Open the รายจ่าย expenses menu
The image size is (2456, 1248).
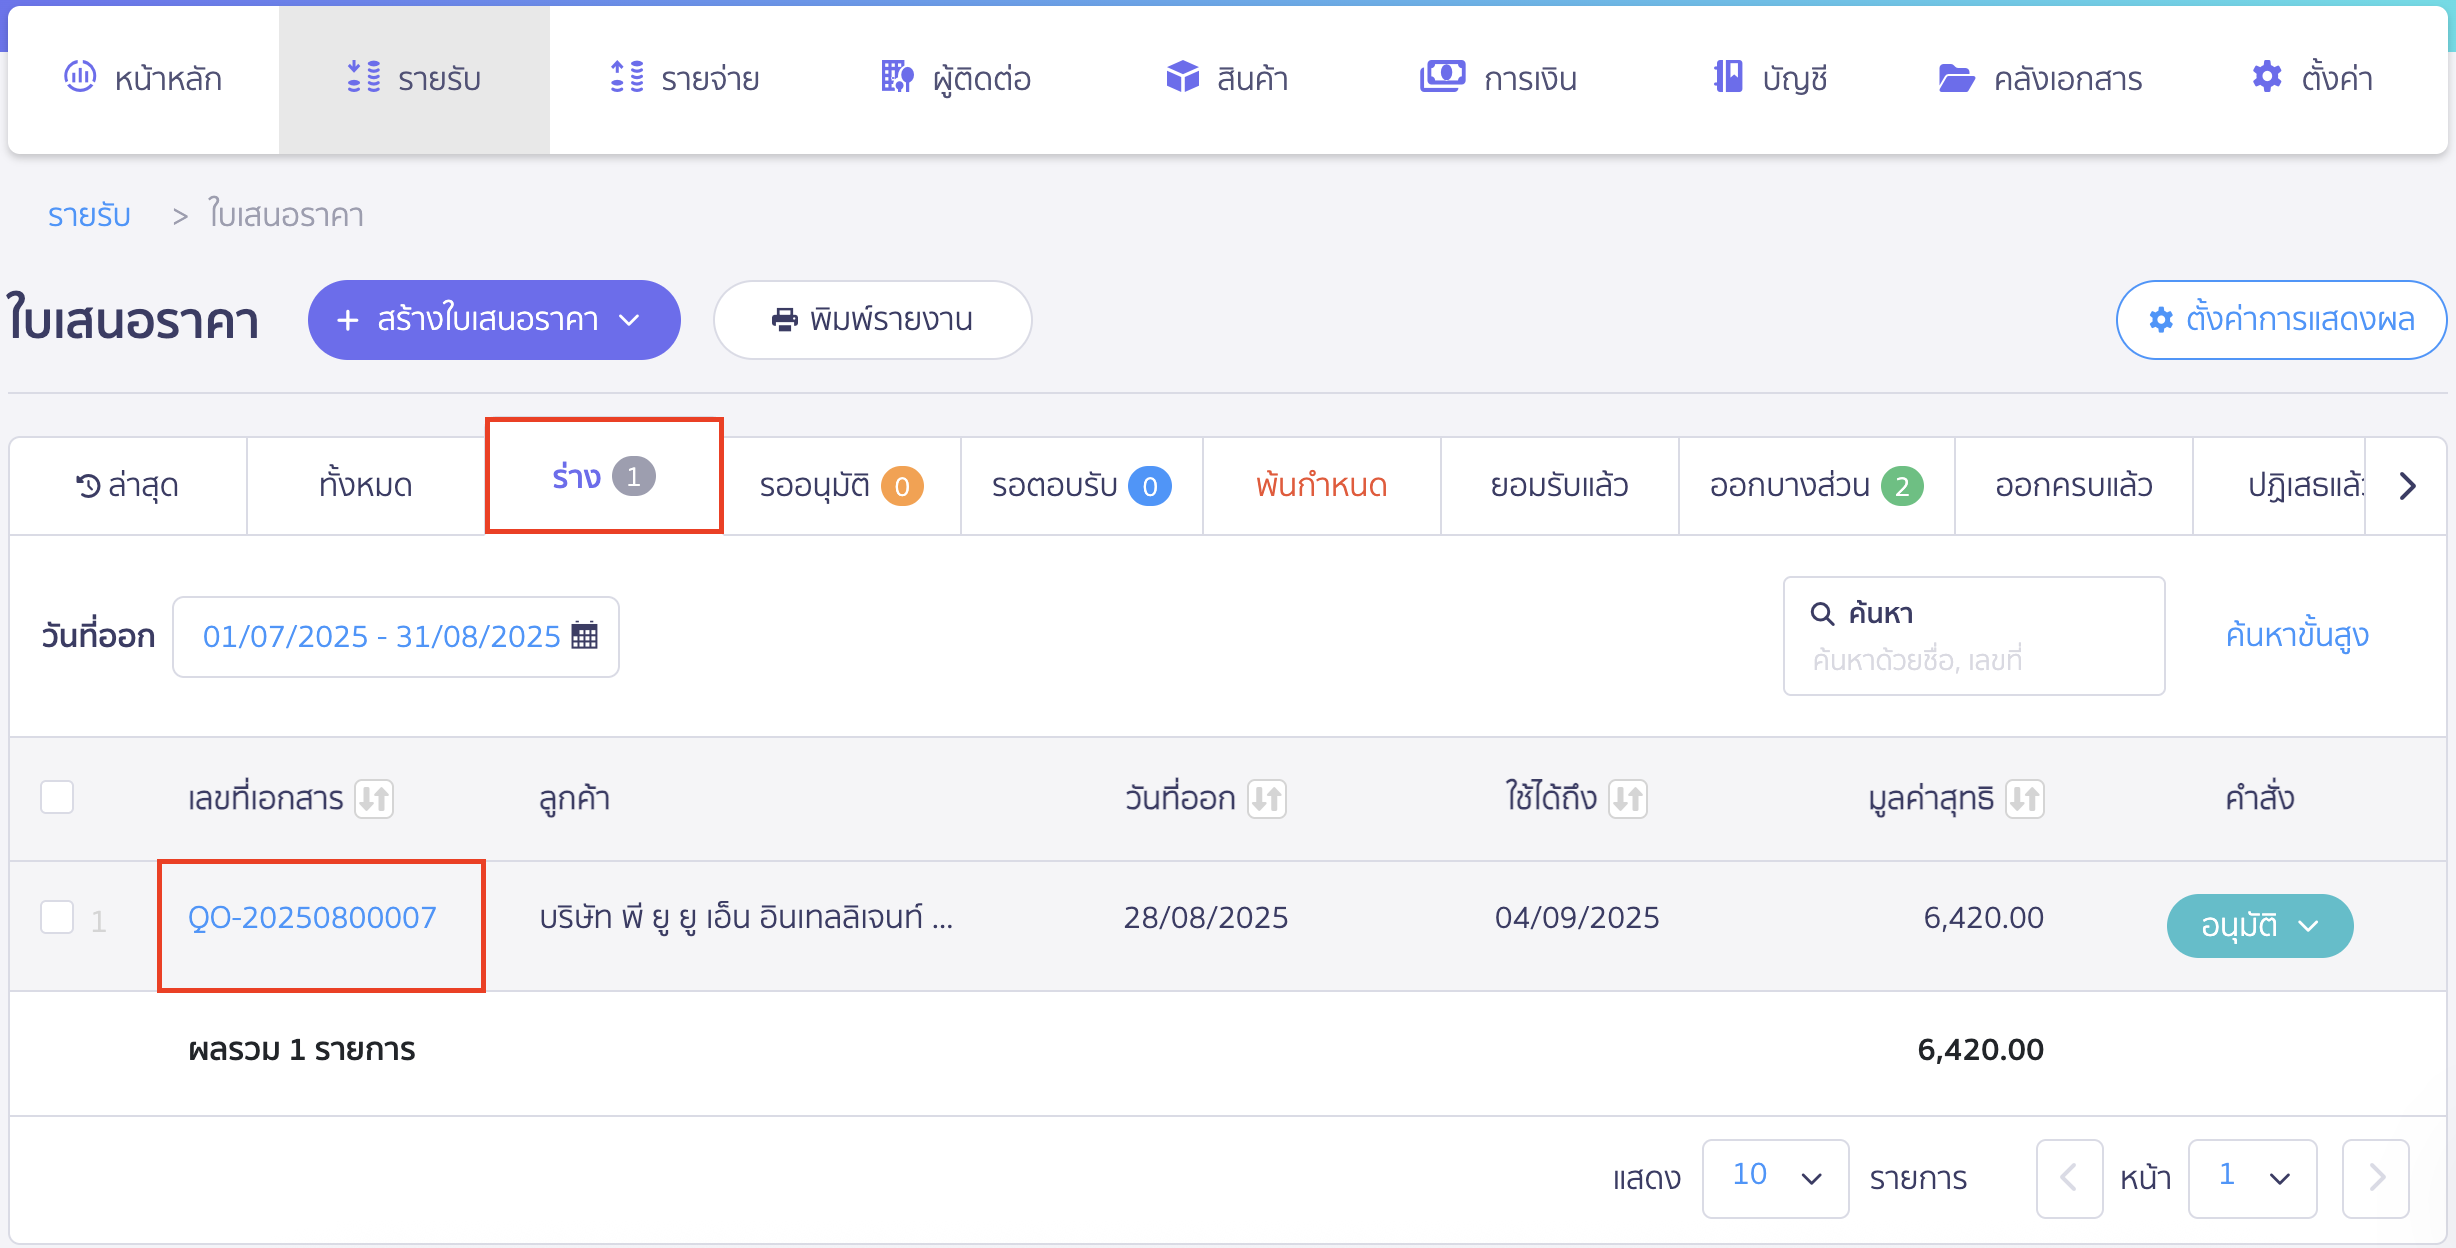point(685,78)
